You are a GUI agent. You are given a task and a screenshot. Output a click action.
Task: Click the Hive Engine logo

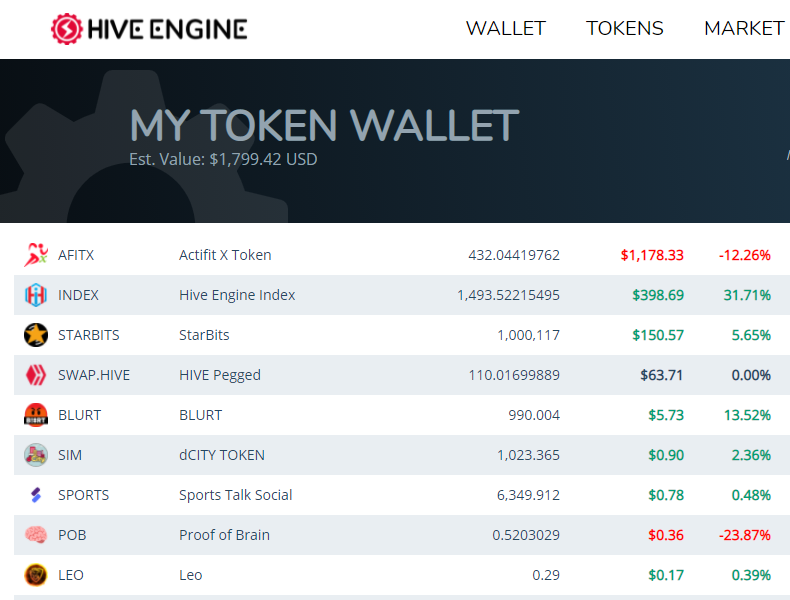149,29
